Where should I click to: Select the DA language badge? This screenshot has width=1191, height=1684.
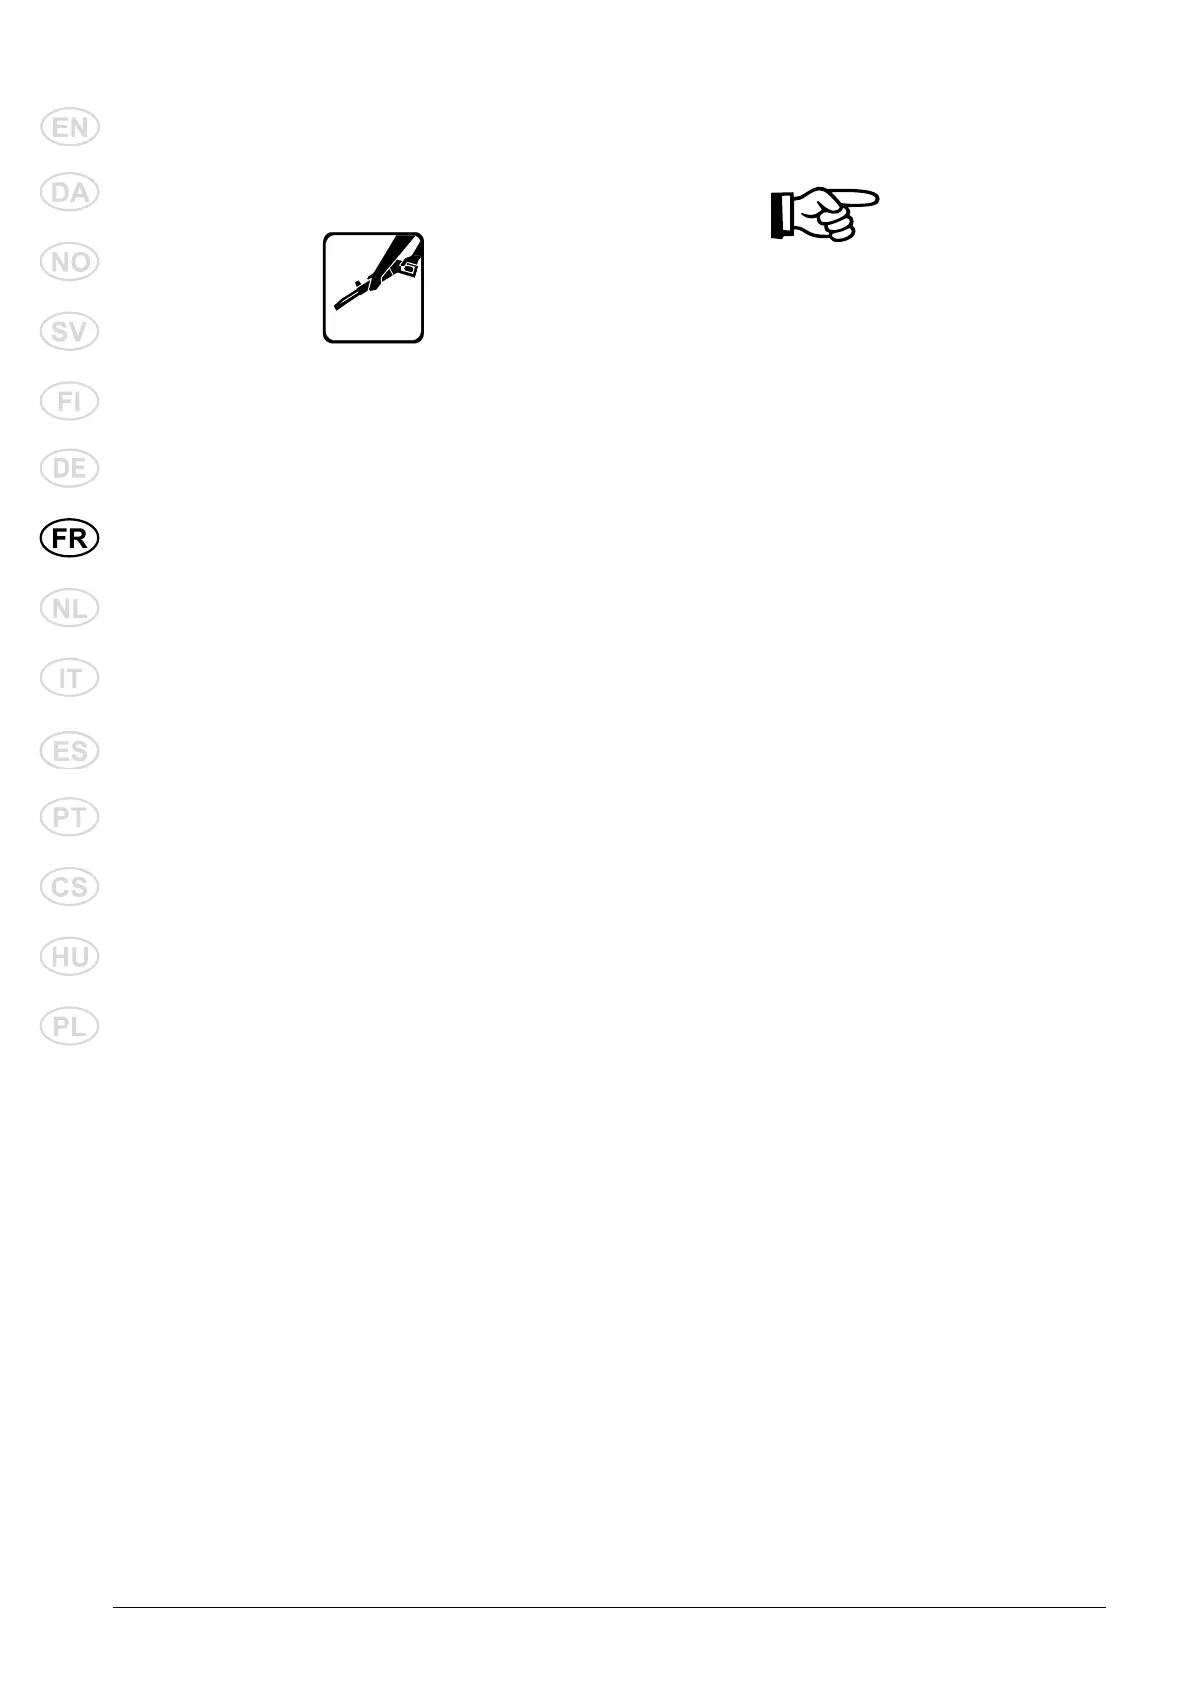(69, 192)
